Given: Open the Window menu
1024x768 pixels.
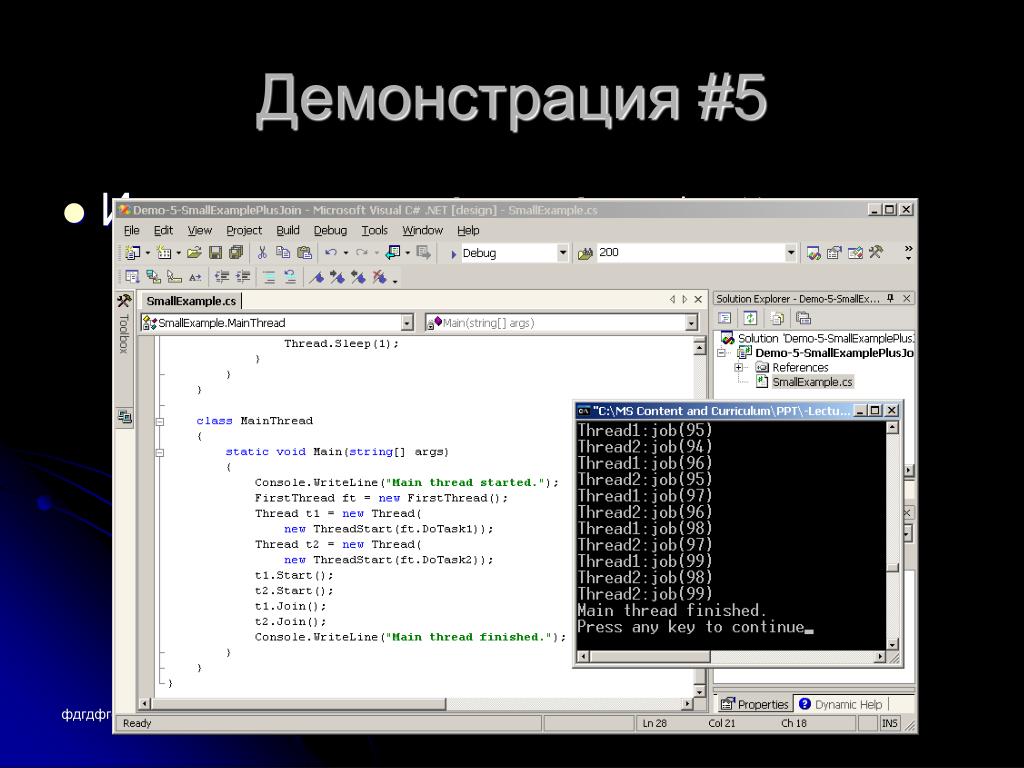Looking at the screenshot, I should 423,231.
